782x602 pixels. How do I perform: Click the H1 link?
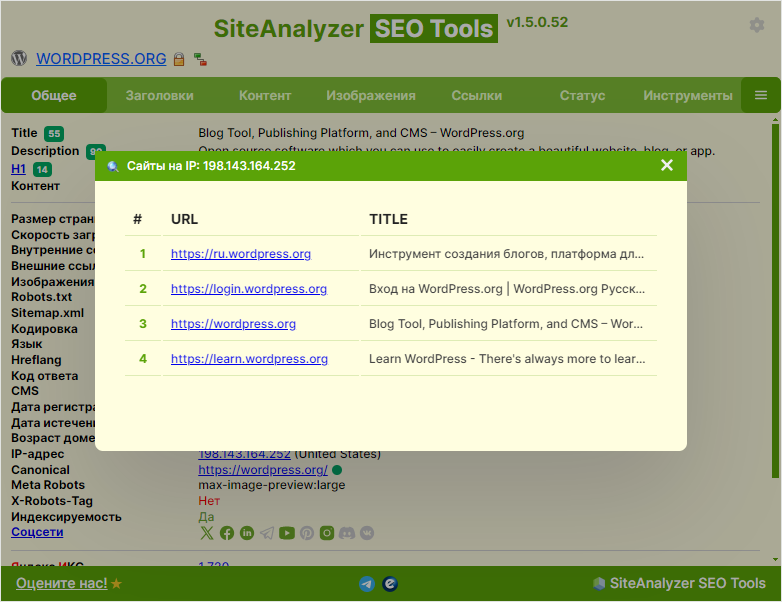[18, 169]
